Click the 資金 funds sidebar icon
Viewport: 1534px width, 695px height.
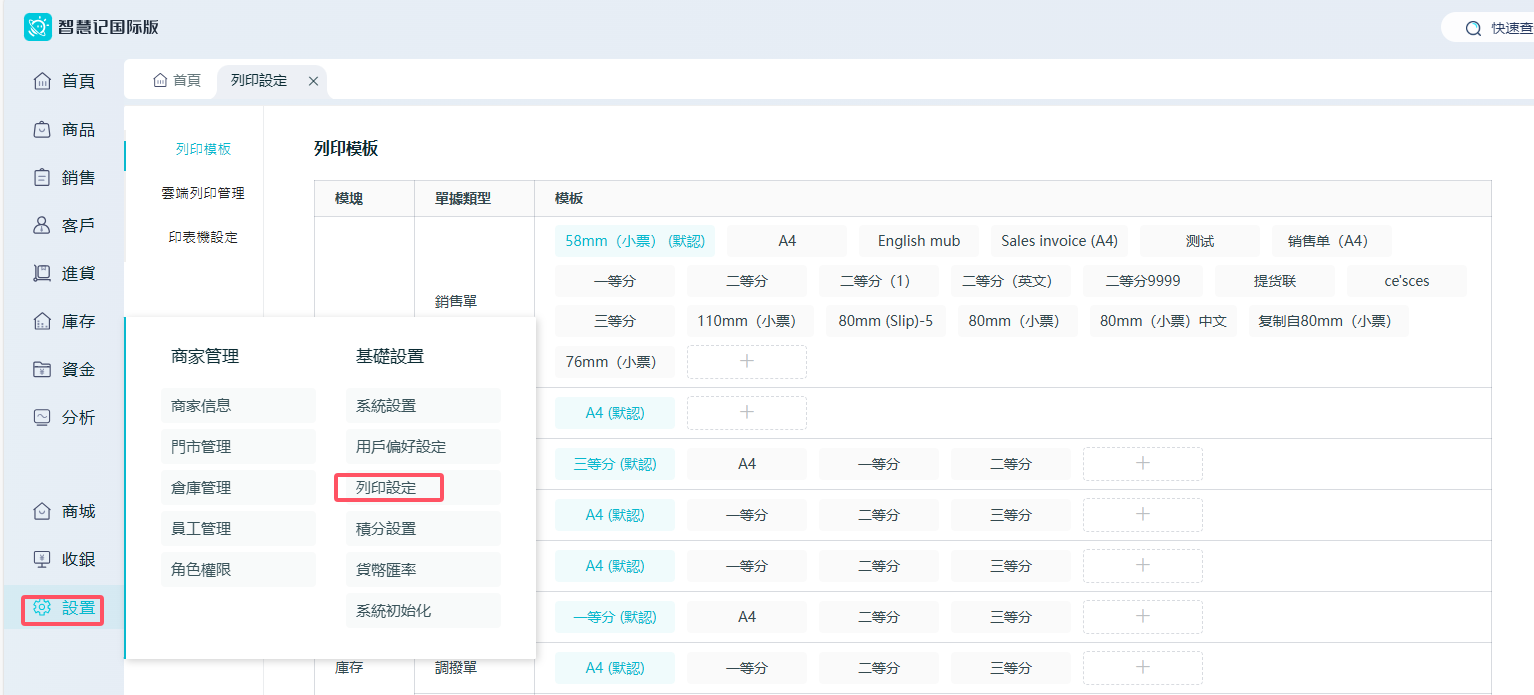click(42, 369)
